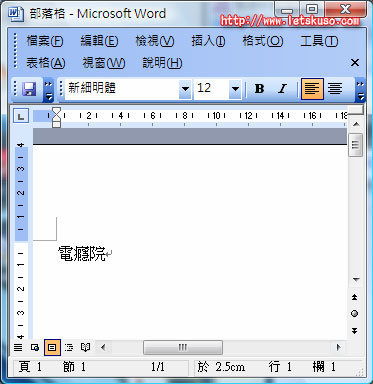The width and height of the screenshot is (373, 384).
Task: Open the 表格(A) menu
Action: (x=46, y=63)
